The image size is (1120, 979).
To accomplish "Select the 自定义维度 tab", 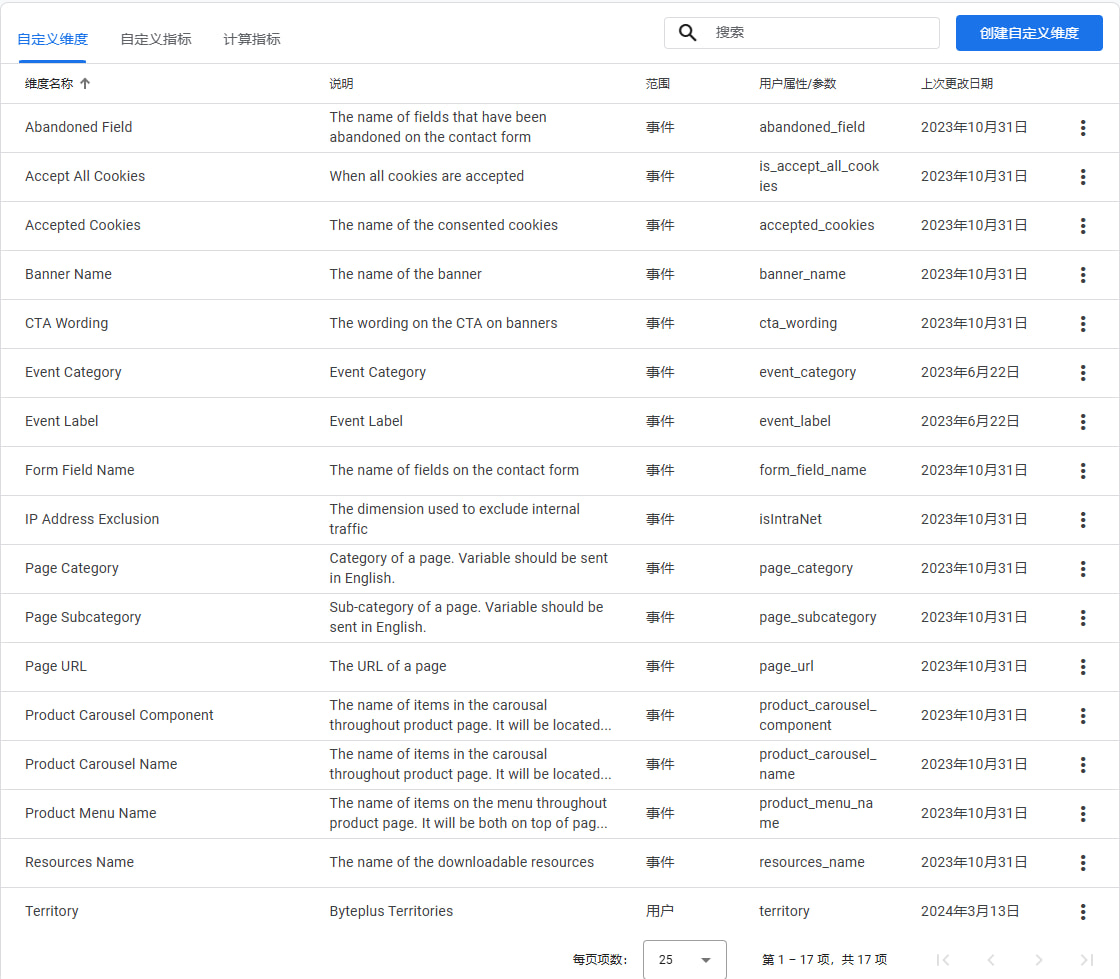I will coord(52,40).
